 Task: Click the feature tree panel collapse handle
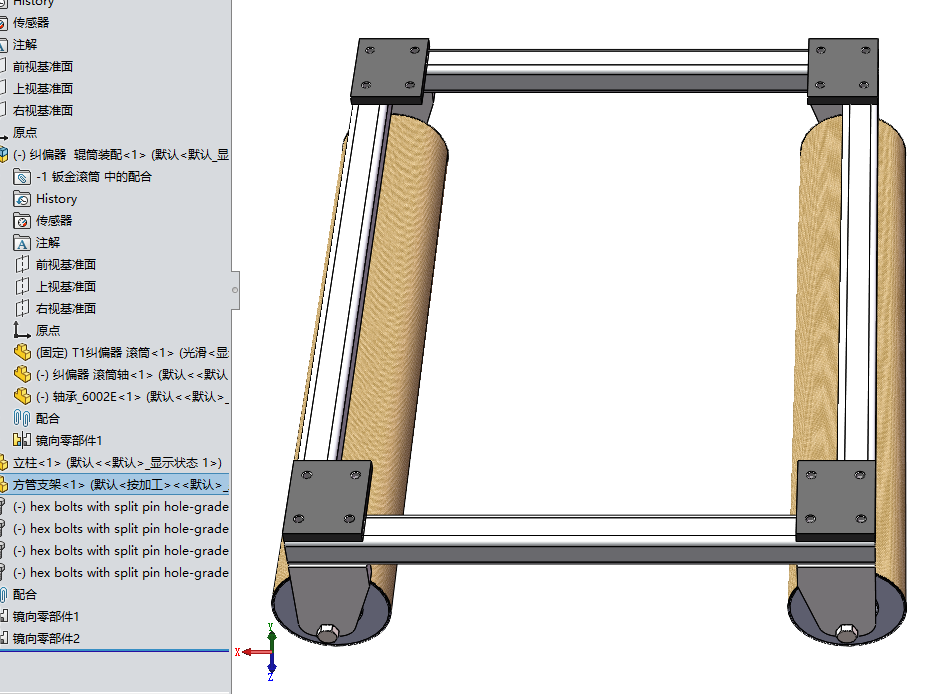point(235,290)
